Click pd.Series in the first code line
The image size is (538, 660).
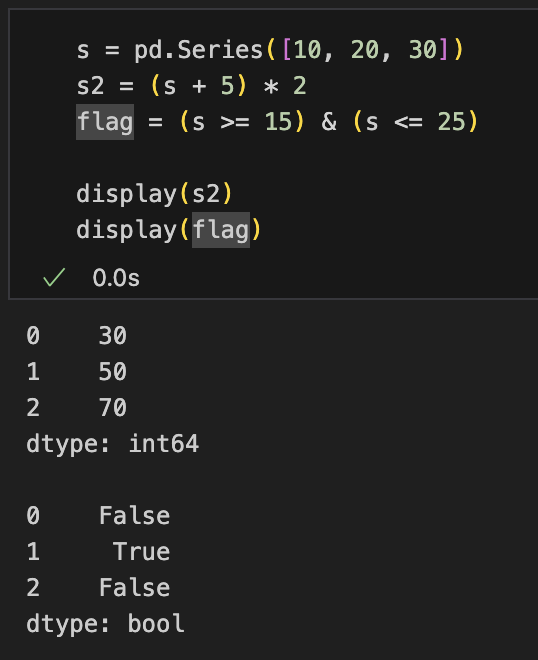point(199,50)
